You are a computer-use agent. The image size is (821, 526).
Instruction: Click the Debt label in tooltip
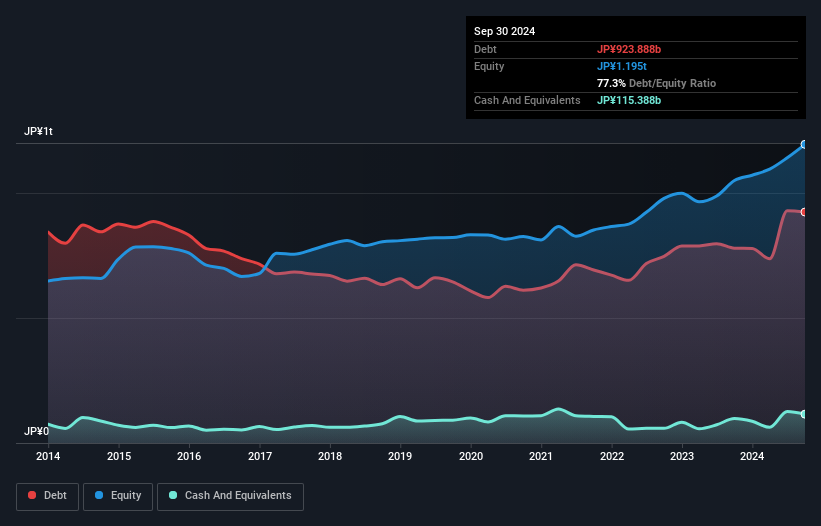[485, 49]
